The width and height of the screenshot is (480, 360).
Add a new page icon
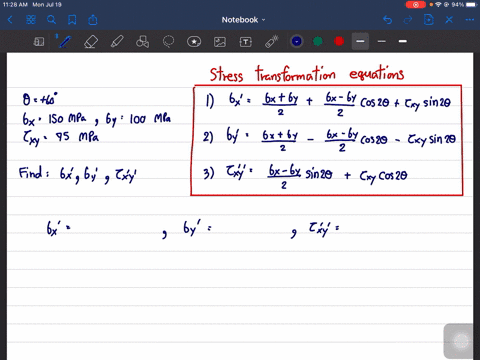[x=429, y=20]
